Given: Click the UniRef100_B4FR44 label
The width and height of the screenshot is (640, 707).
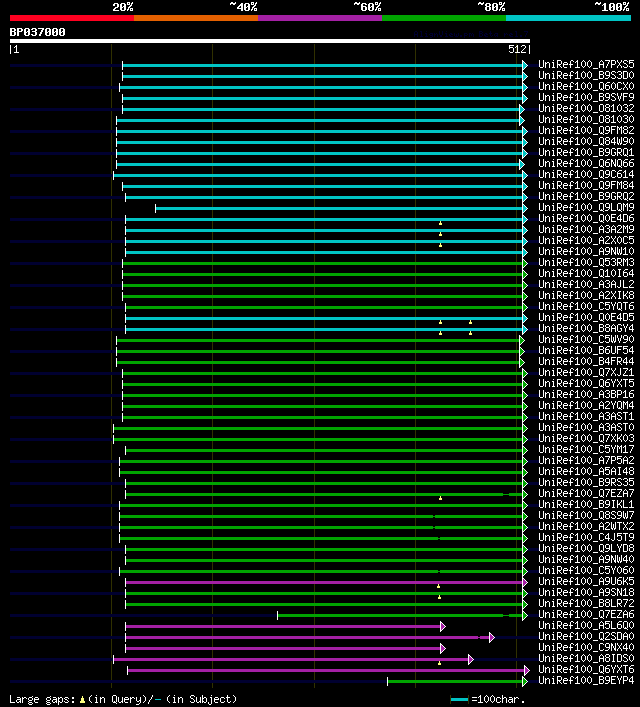Looking at the screenshot, I should point(586,361).
